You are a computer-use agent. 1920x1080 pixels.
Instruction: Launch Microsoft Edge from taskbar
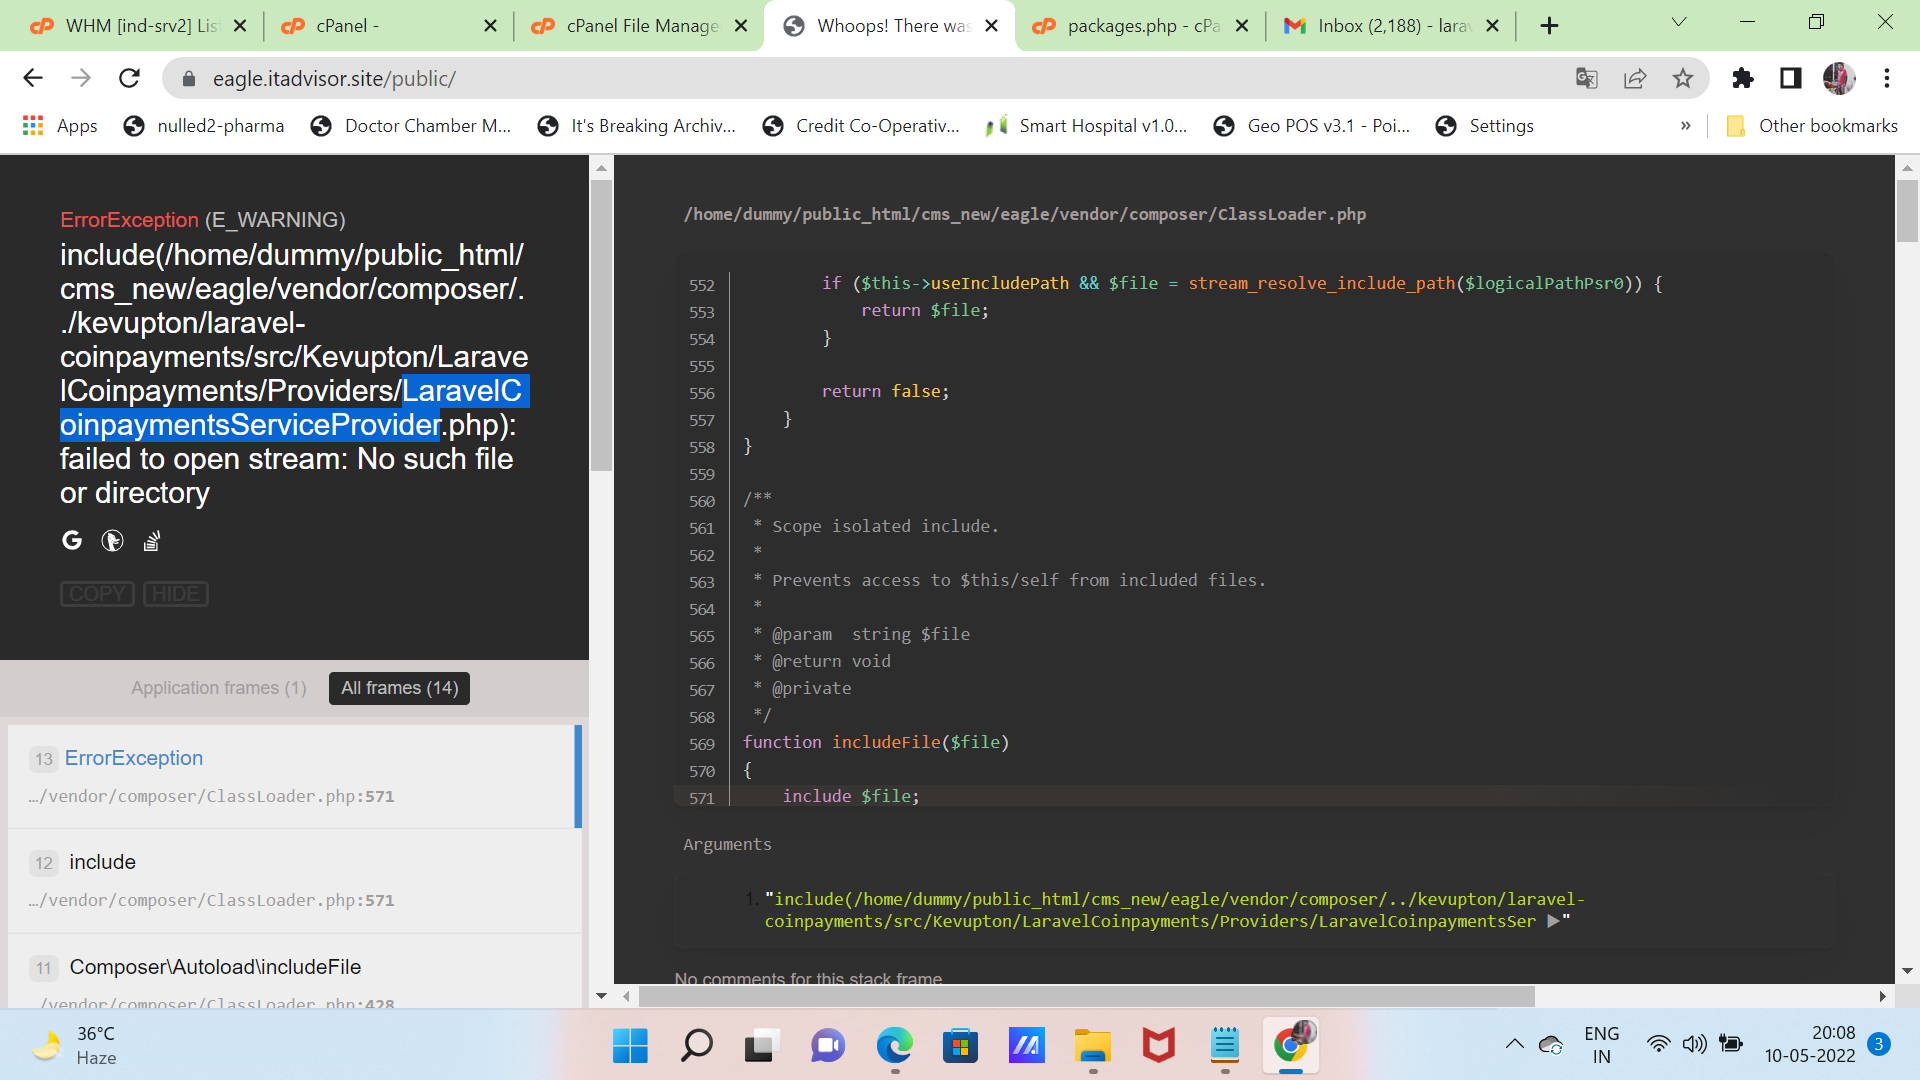(895, 1046)
